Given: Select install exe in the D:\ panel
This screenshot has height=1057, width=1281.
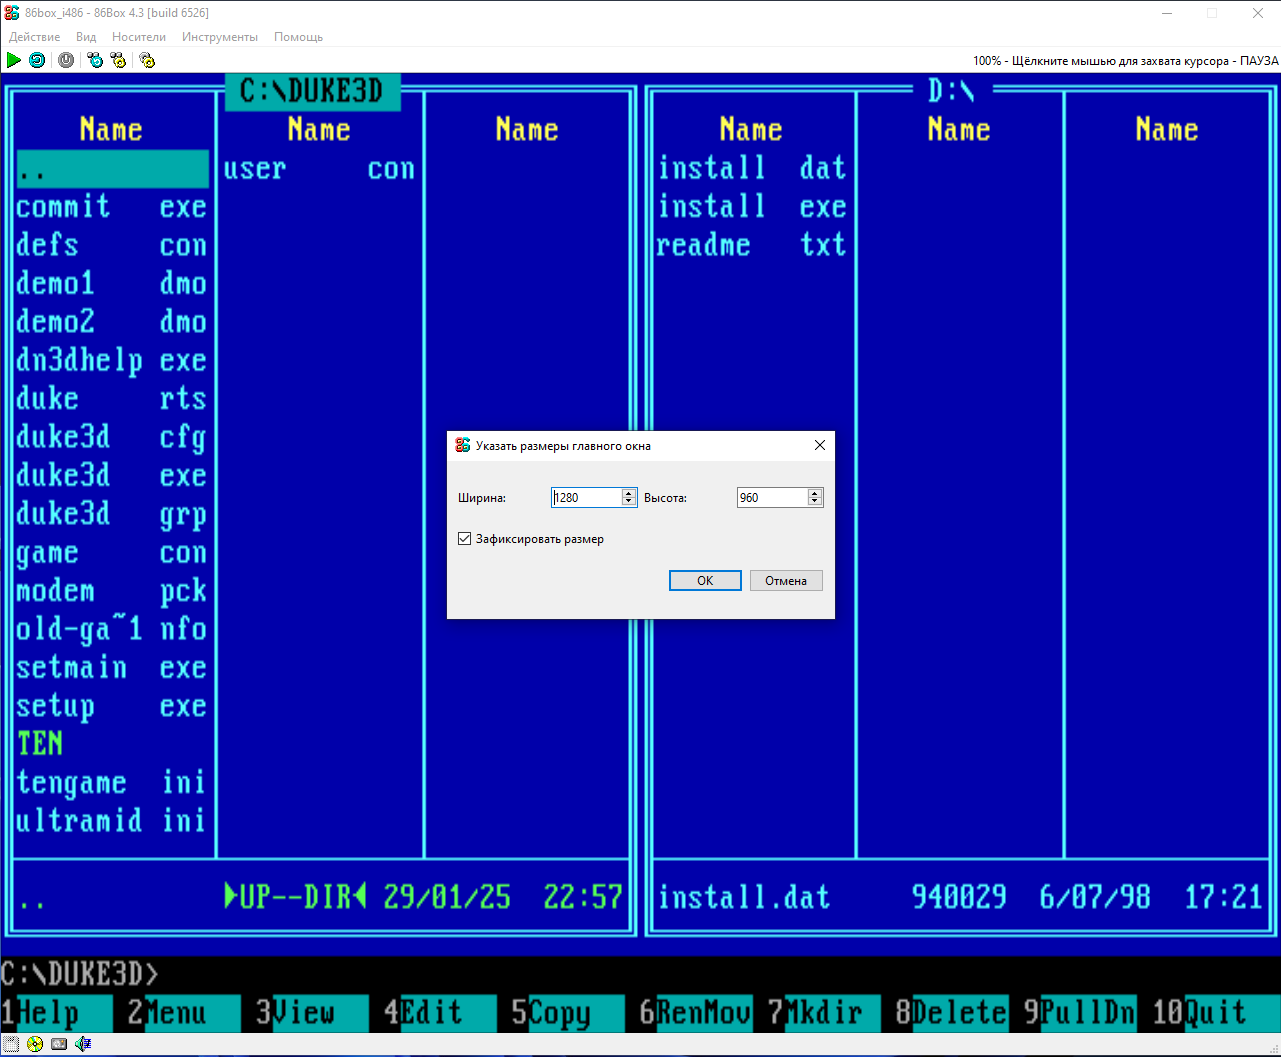Looking at the screenshot, I should 752,207.
